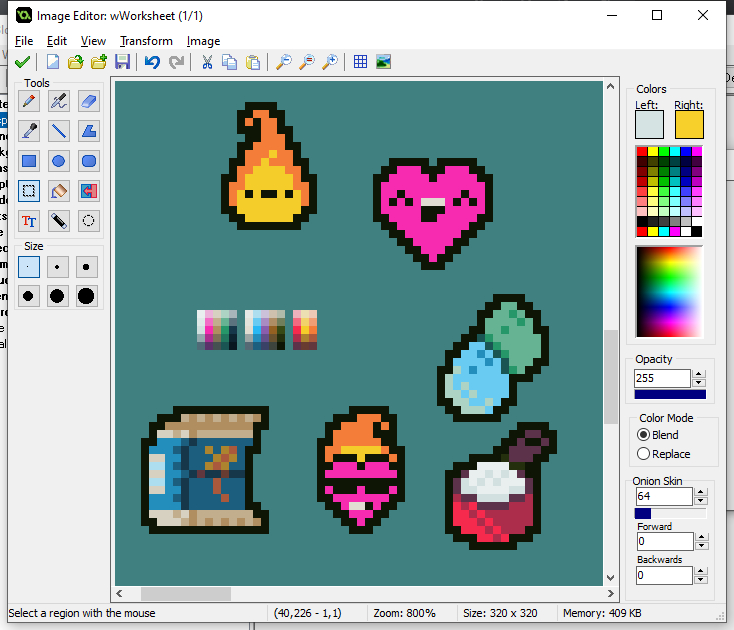Enable Replace color mode
This screenshot has height=630, width=734.
click(643, 454)
